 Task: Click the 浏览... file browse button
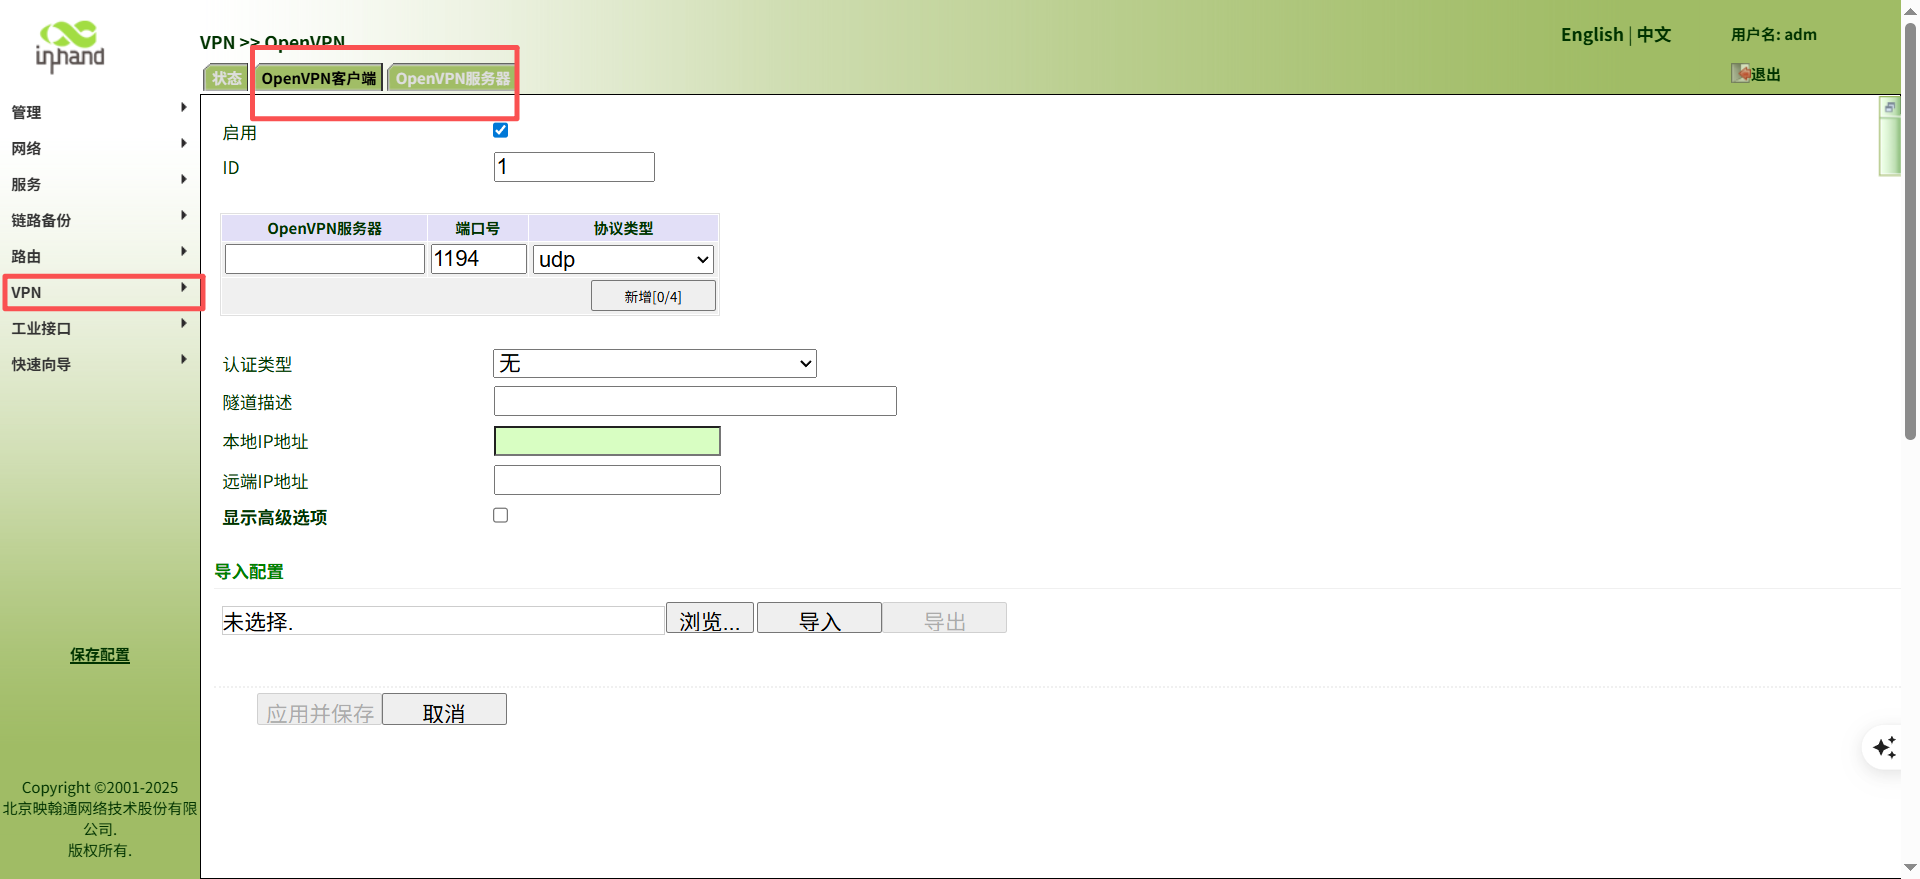click(709, 620)
